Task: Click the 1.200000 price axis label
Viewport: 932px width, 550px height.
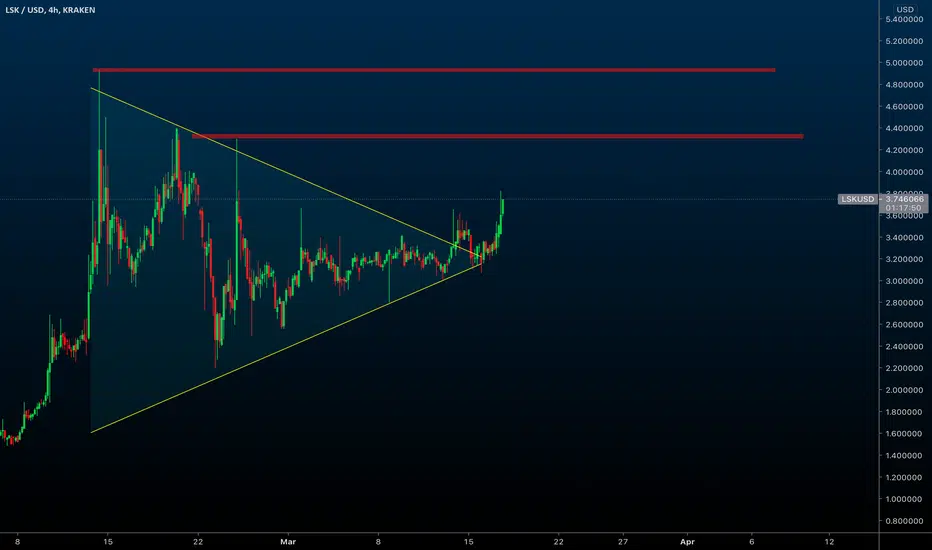Action: [x=904, y=477]
